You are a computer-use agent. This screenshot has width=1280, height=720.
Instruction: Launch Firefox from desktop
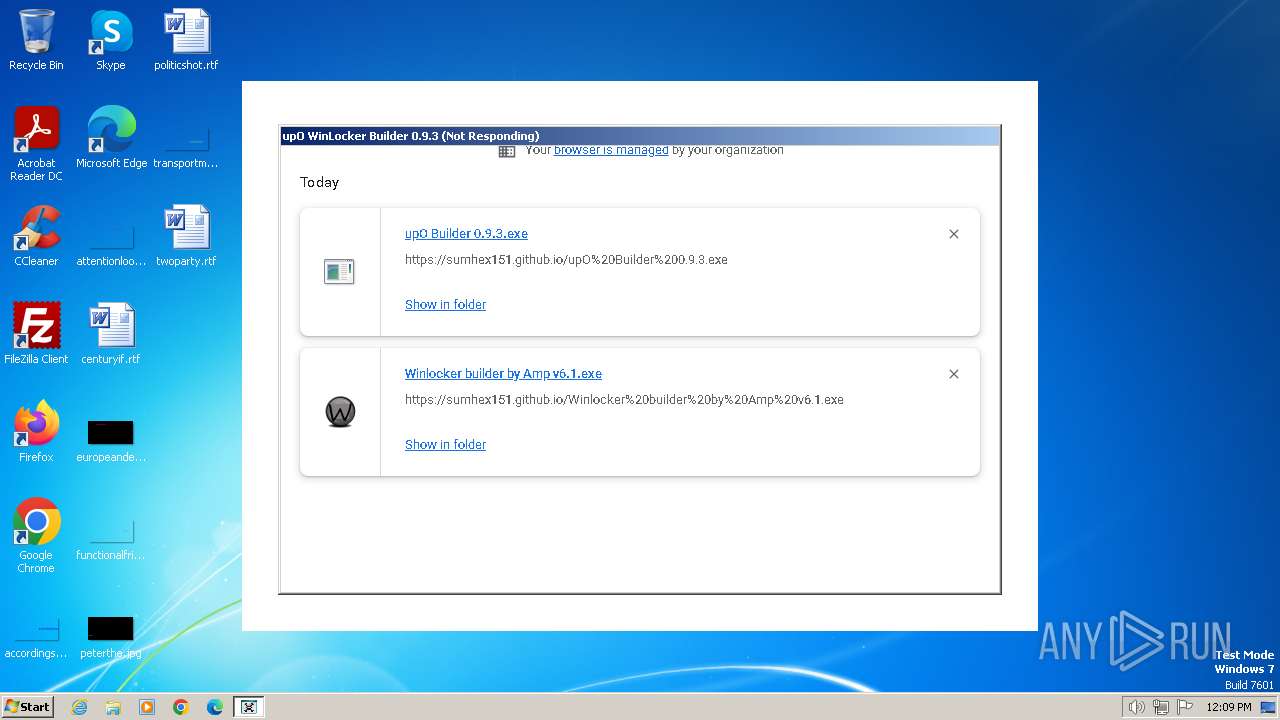tap(36, 432)
